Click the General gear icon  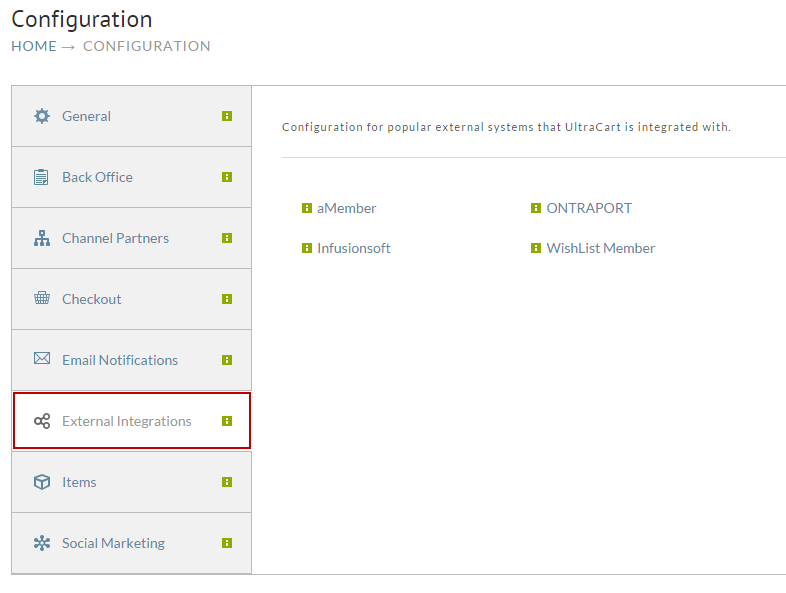(x=42, y=116)
